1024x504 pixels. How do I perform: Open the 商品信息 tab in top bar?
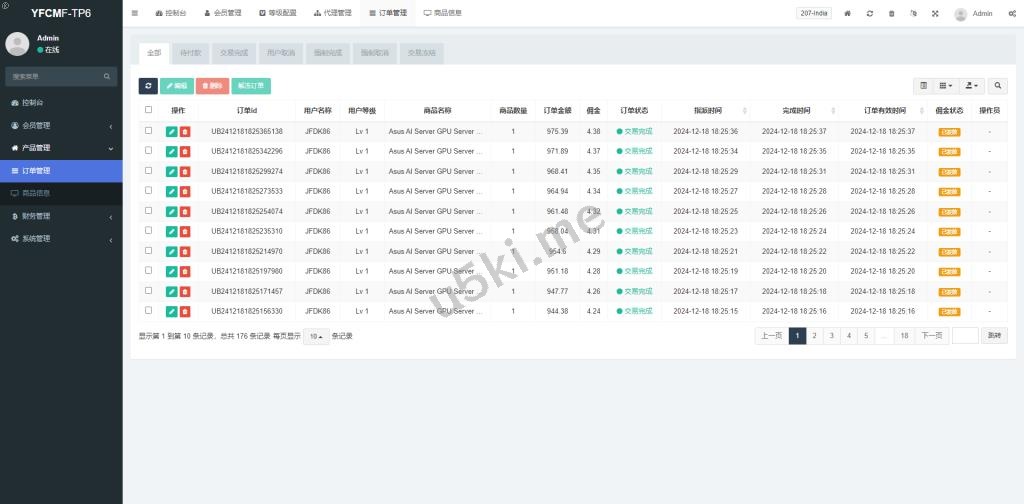[442, 14]
